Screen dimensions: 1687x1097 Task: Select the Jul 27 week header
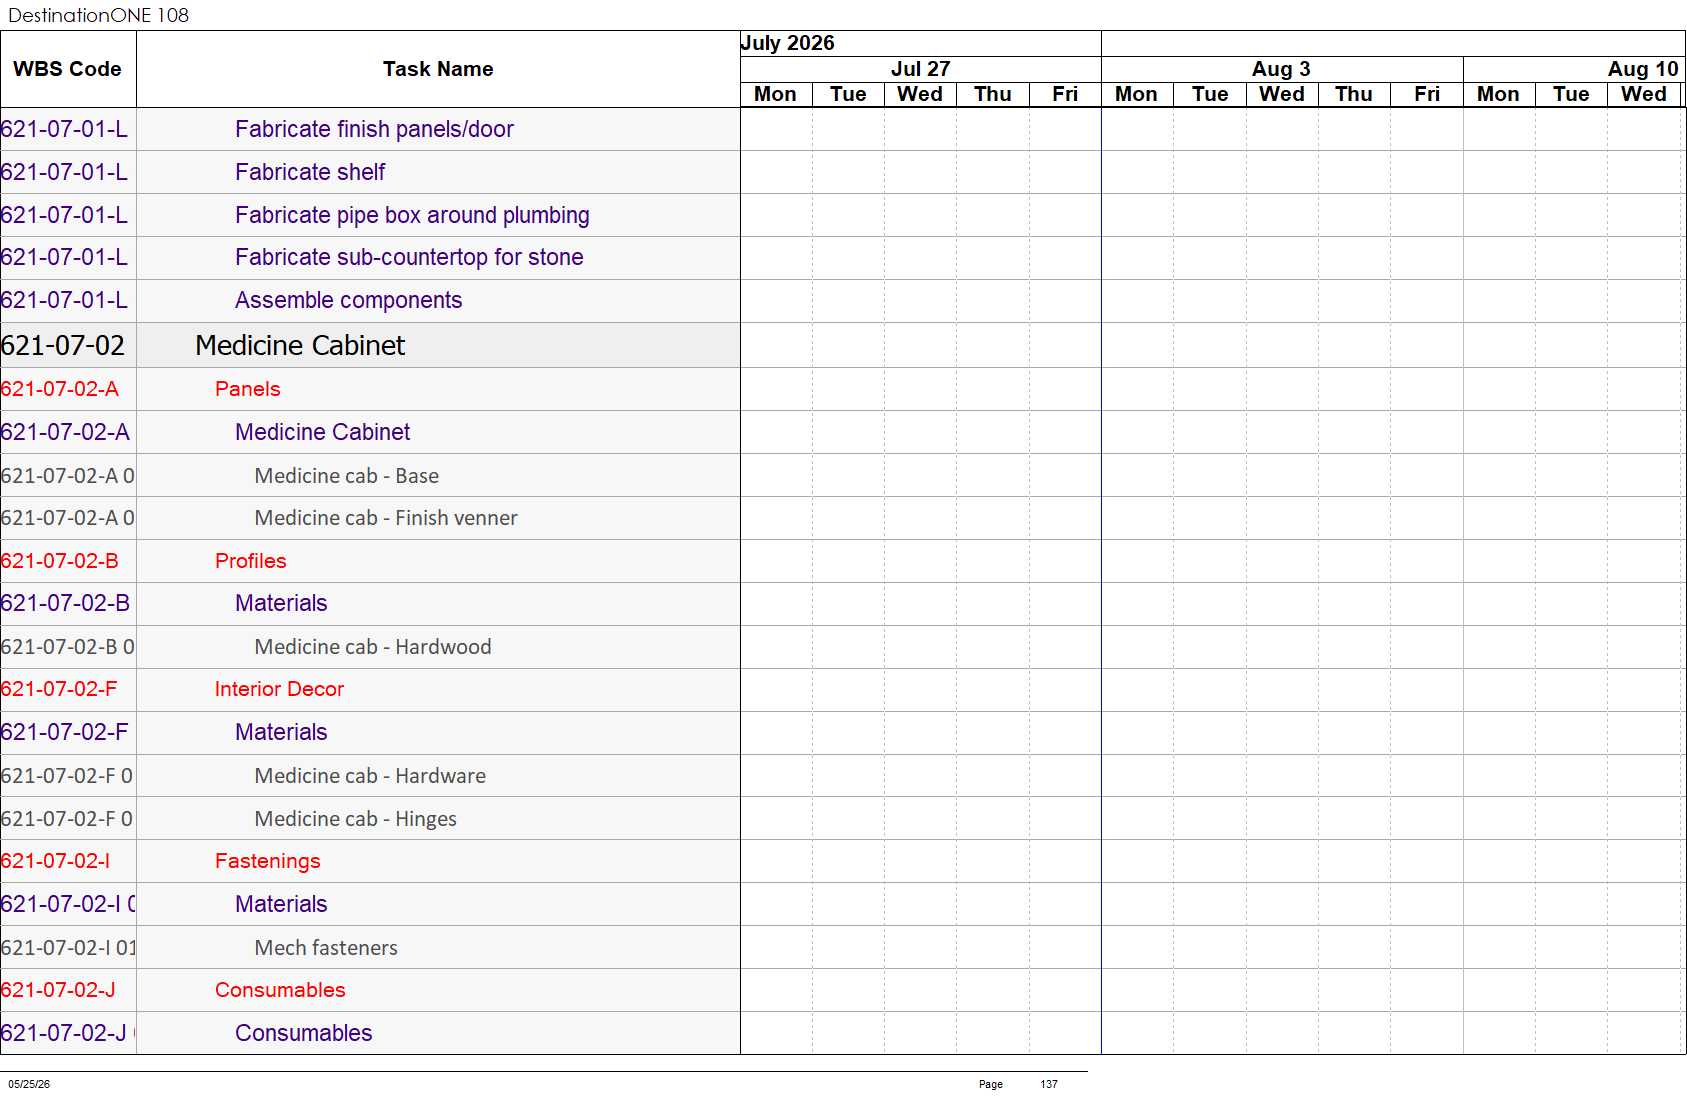(920, 69)
